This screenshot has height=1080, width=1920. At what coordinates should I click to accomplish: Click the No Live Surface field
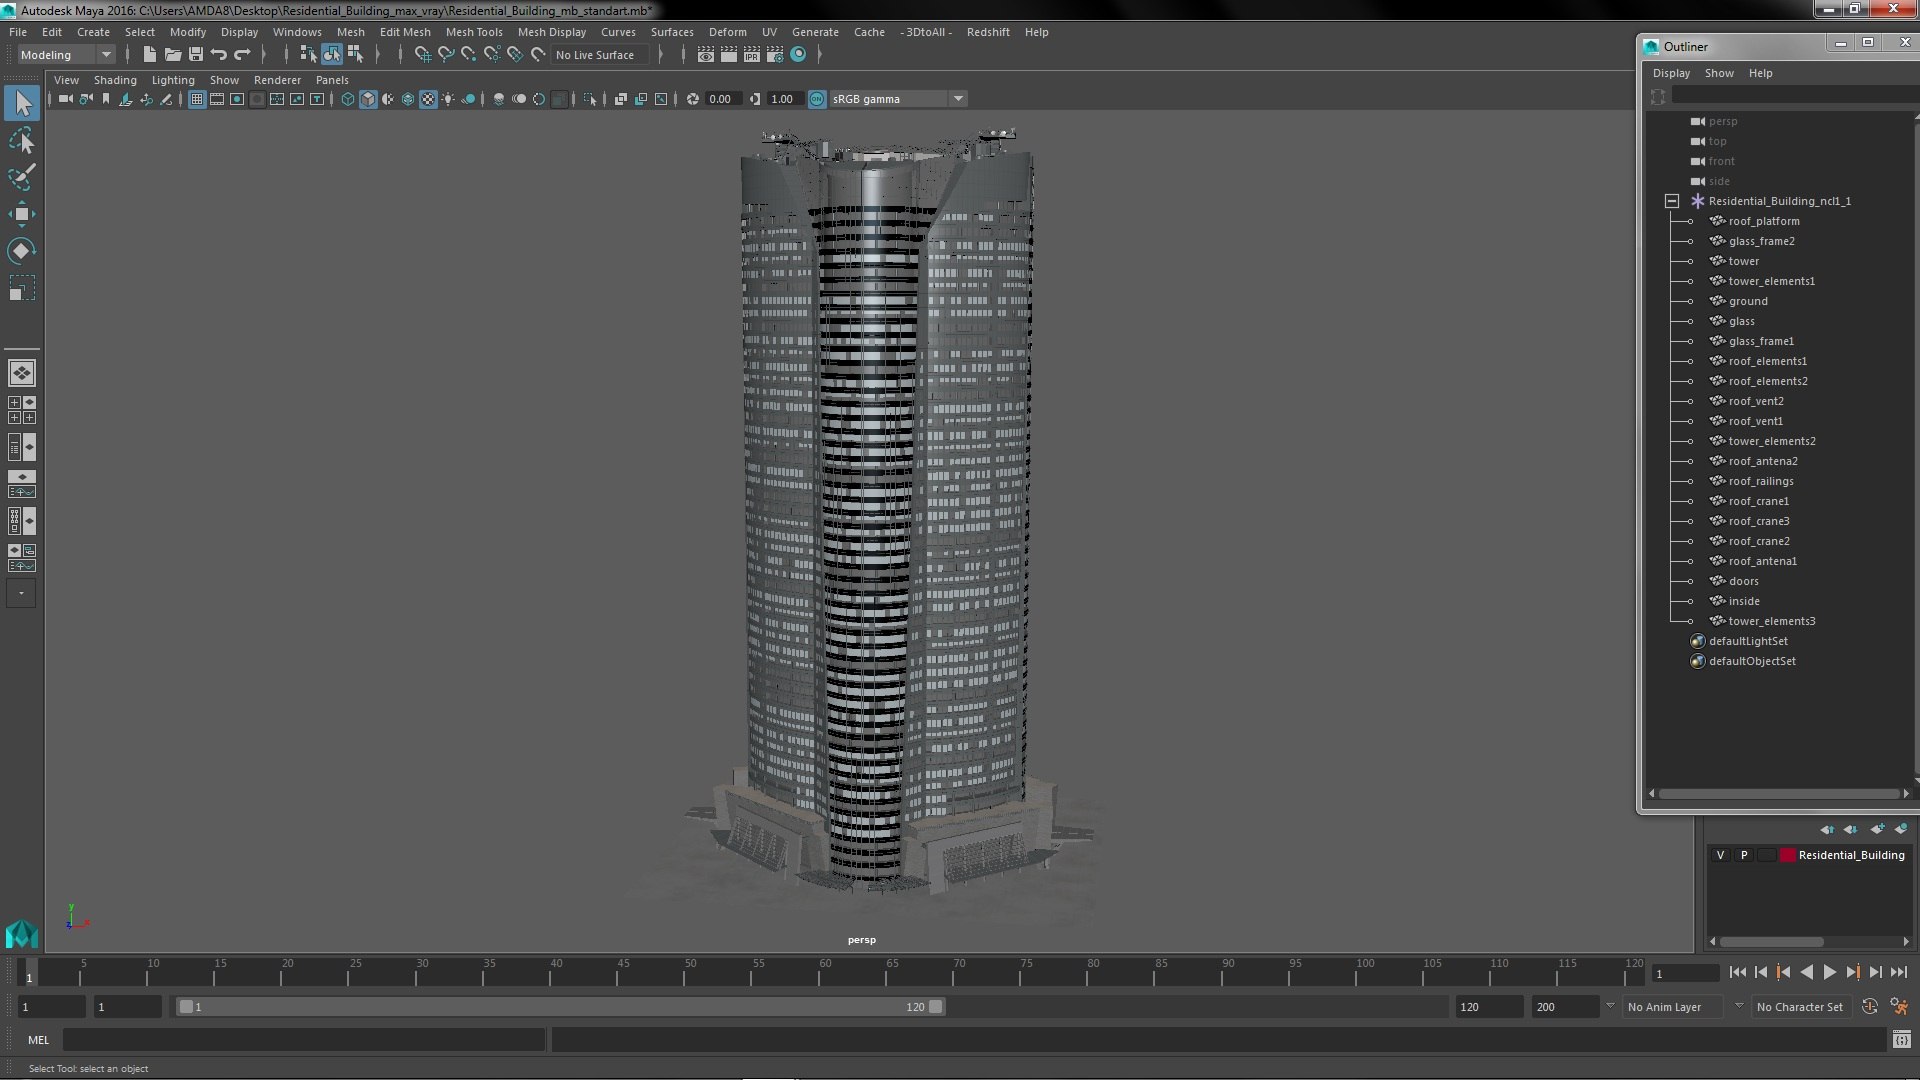(x=602, y=55)
